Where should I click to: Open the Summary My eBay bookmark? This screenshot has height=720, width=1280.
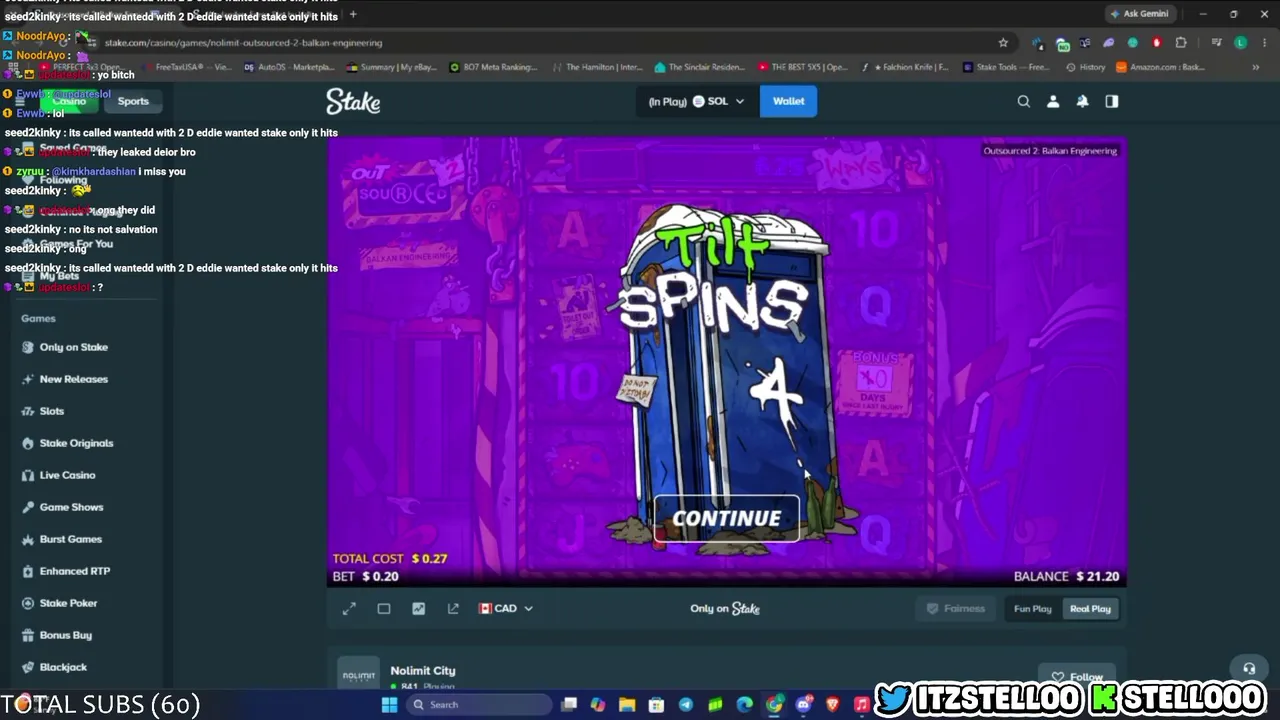392,67
